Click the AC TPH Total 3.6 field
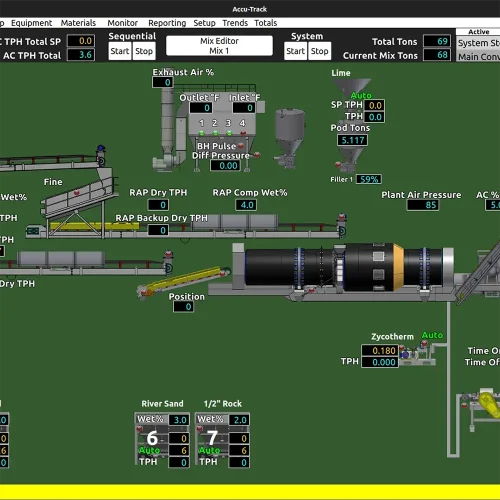The height and width of the screenshot is (500, 500). [81, 55]
